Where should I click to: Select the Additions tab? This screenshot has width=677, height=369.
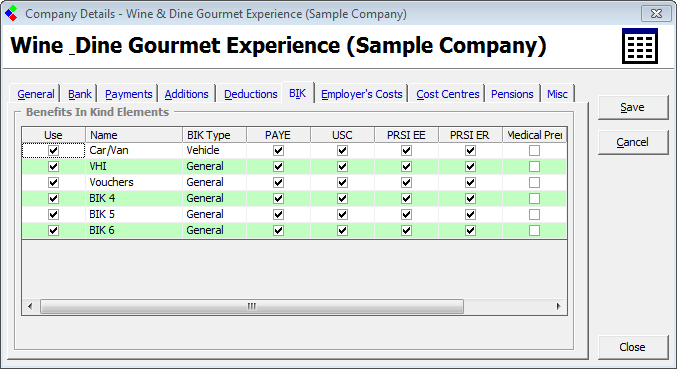click(x=187, y=94)
